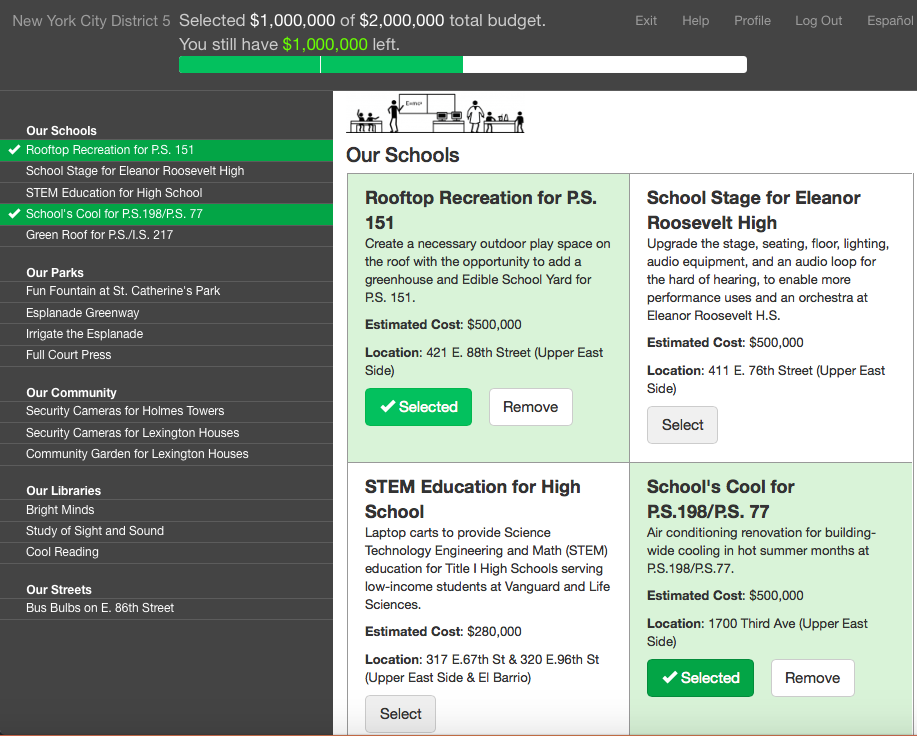Screen dimensions: 917x736
Task: Remove Rooftop Recreation for P.S. 151
Action: pyautogui.click(x=530, y=407)
